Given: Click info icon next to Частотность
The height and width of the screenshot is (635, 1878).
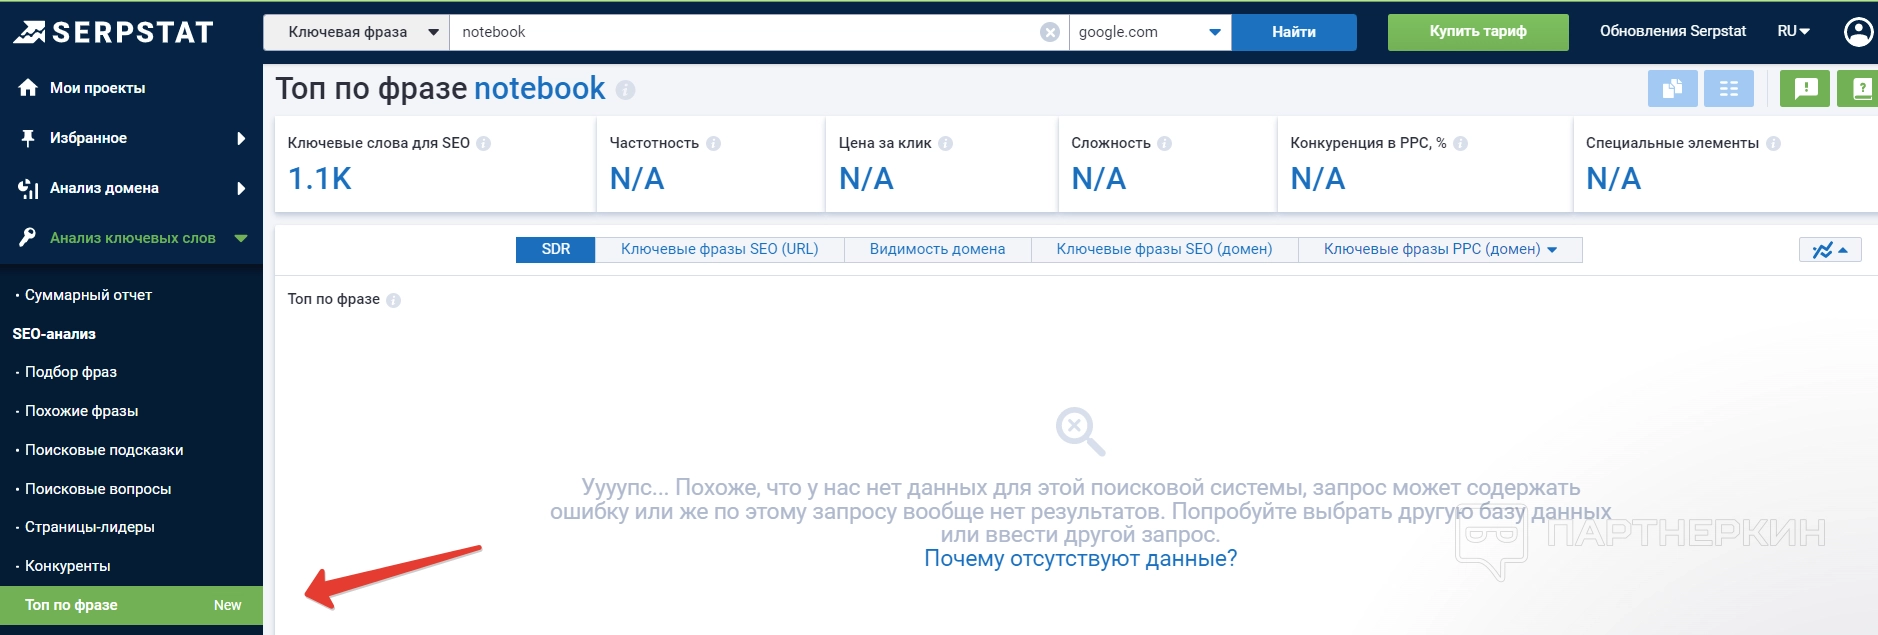Looking at the screenshot, I should [x=713, y=143].
